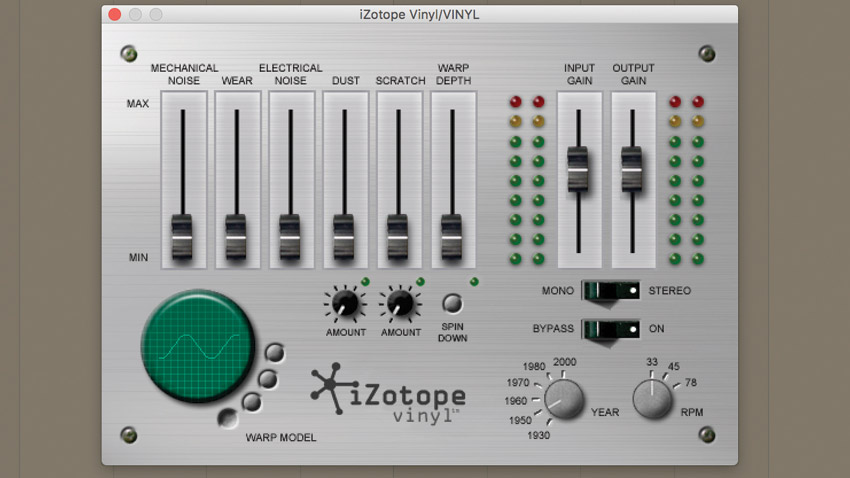Click the RPM selector knob
The image size is (850, 478).
[652, 399]
